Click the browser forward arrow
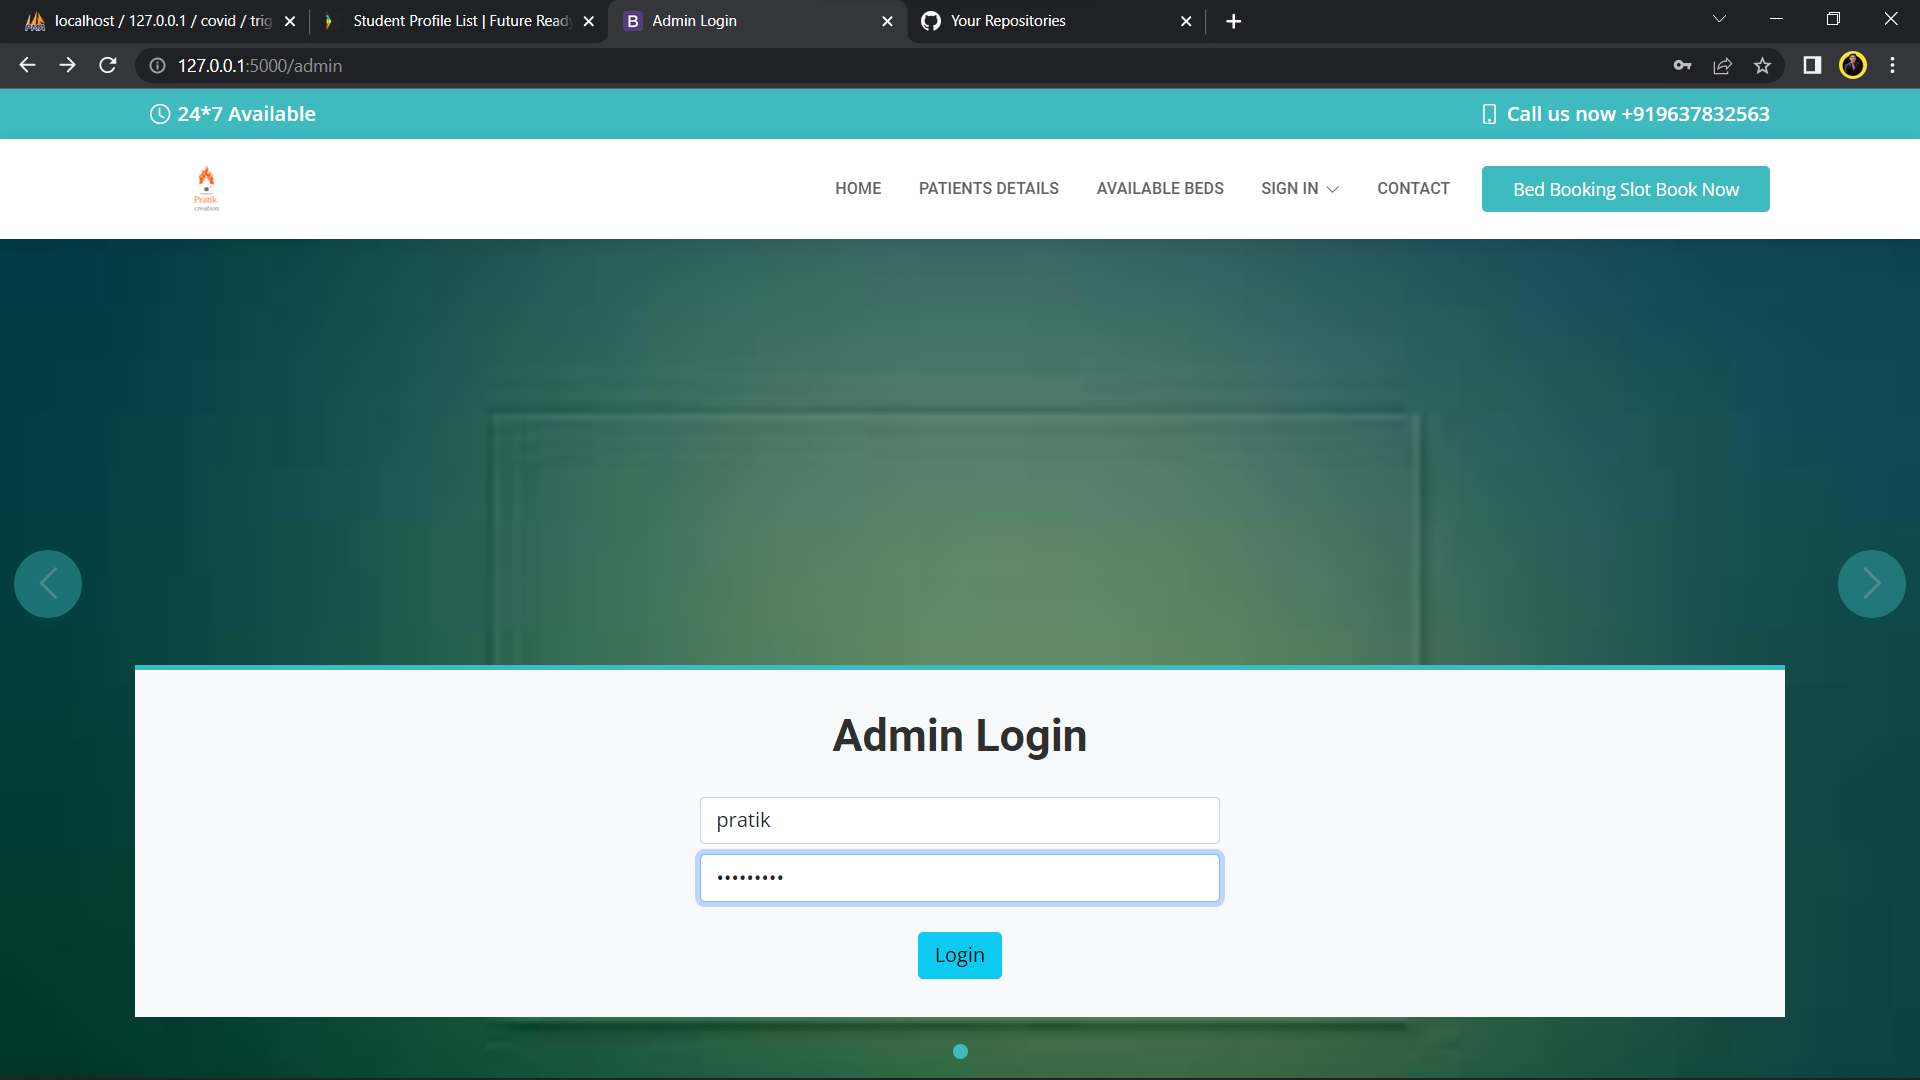1920x1080 pixels. pos(67,65)
